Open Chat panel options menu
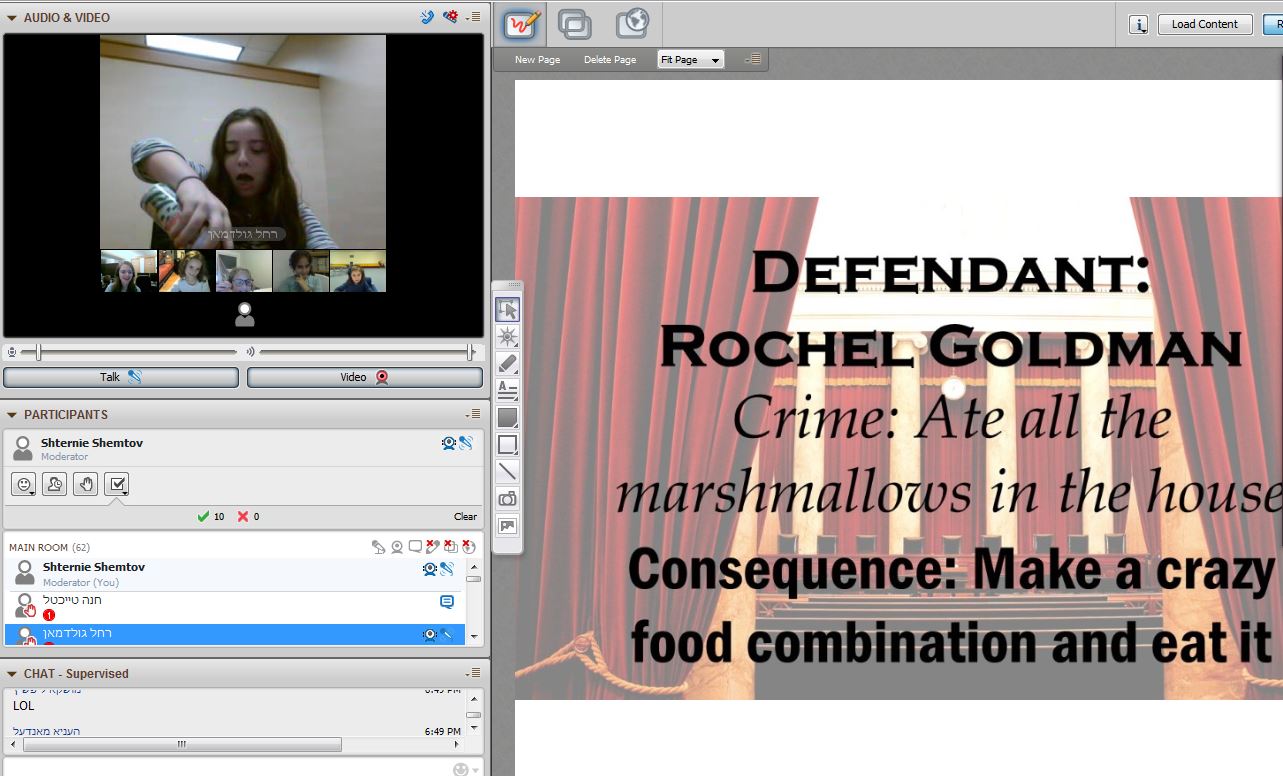This screenshot has width=1283, height=776. (474, 673)
